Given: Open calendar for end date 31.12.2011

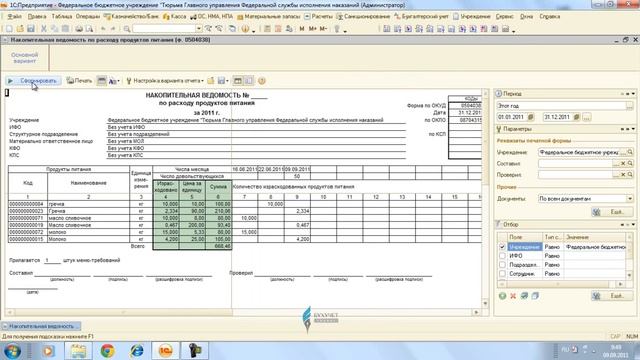Looking at the screenshot, I should pos(576,117).
